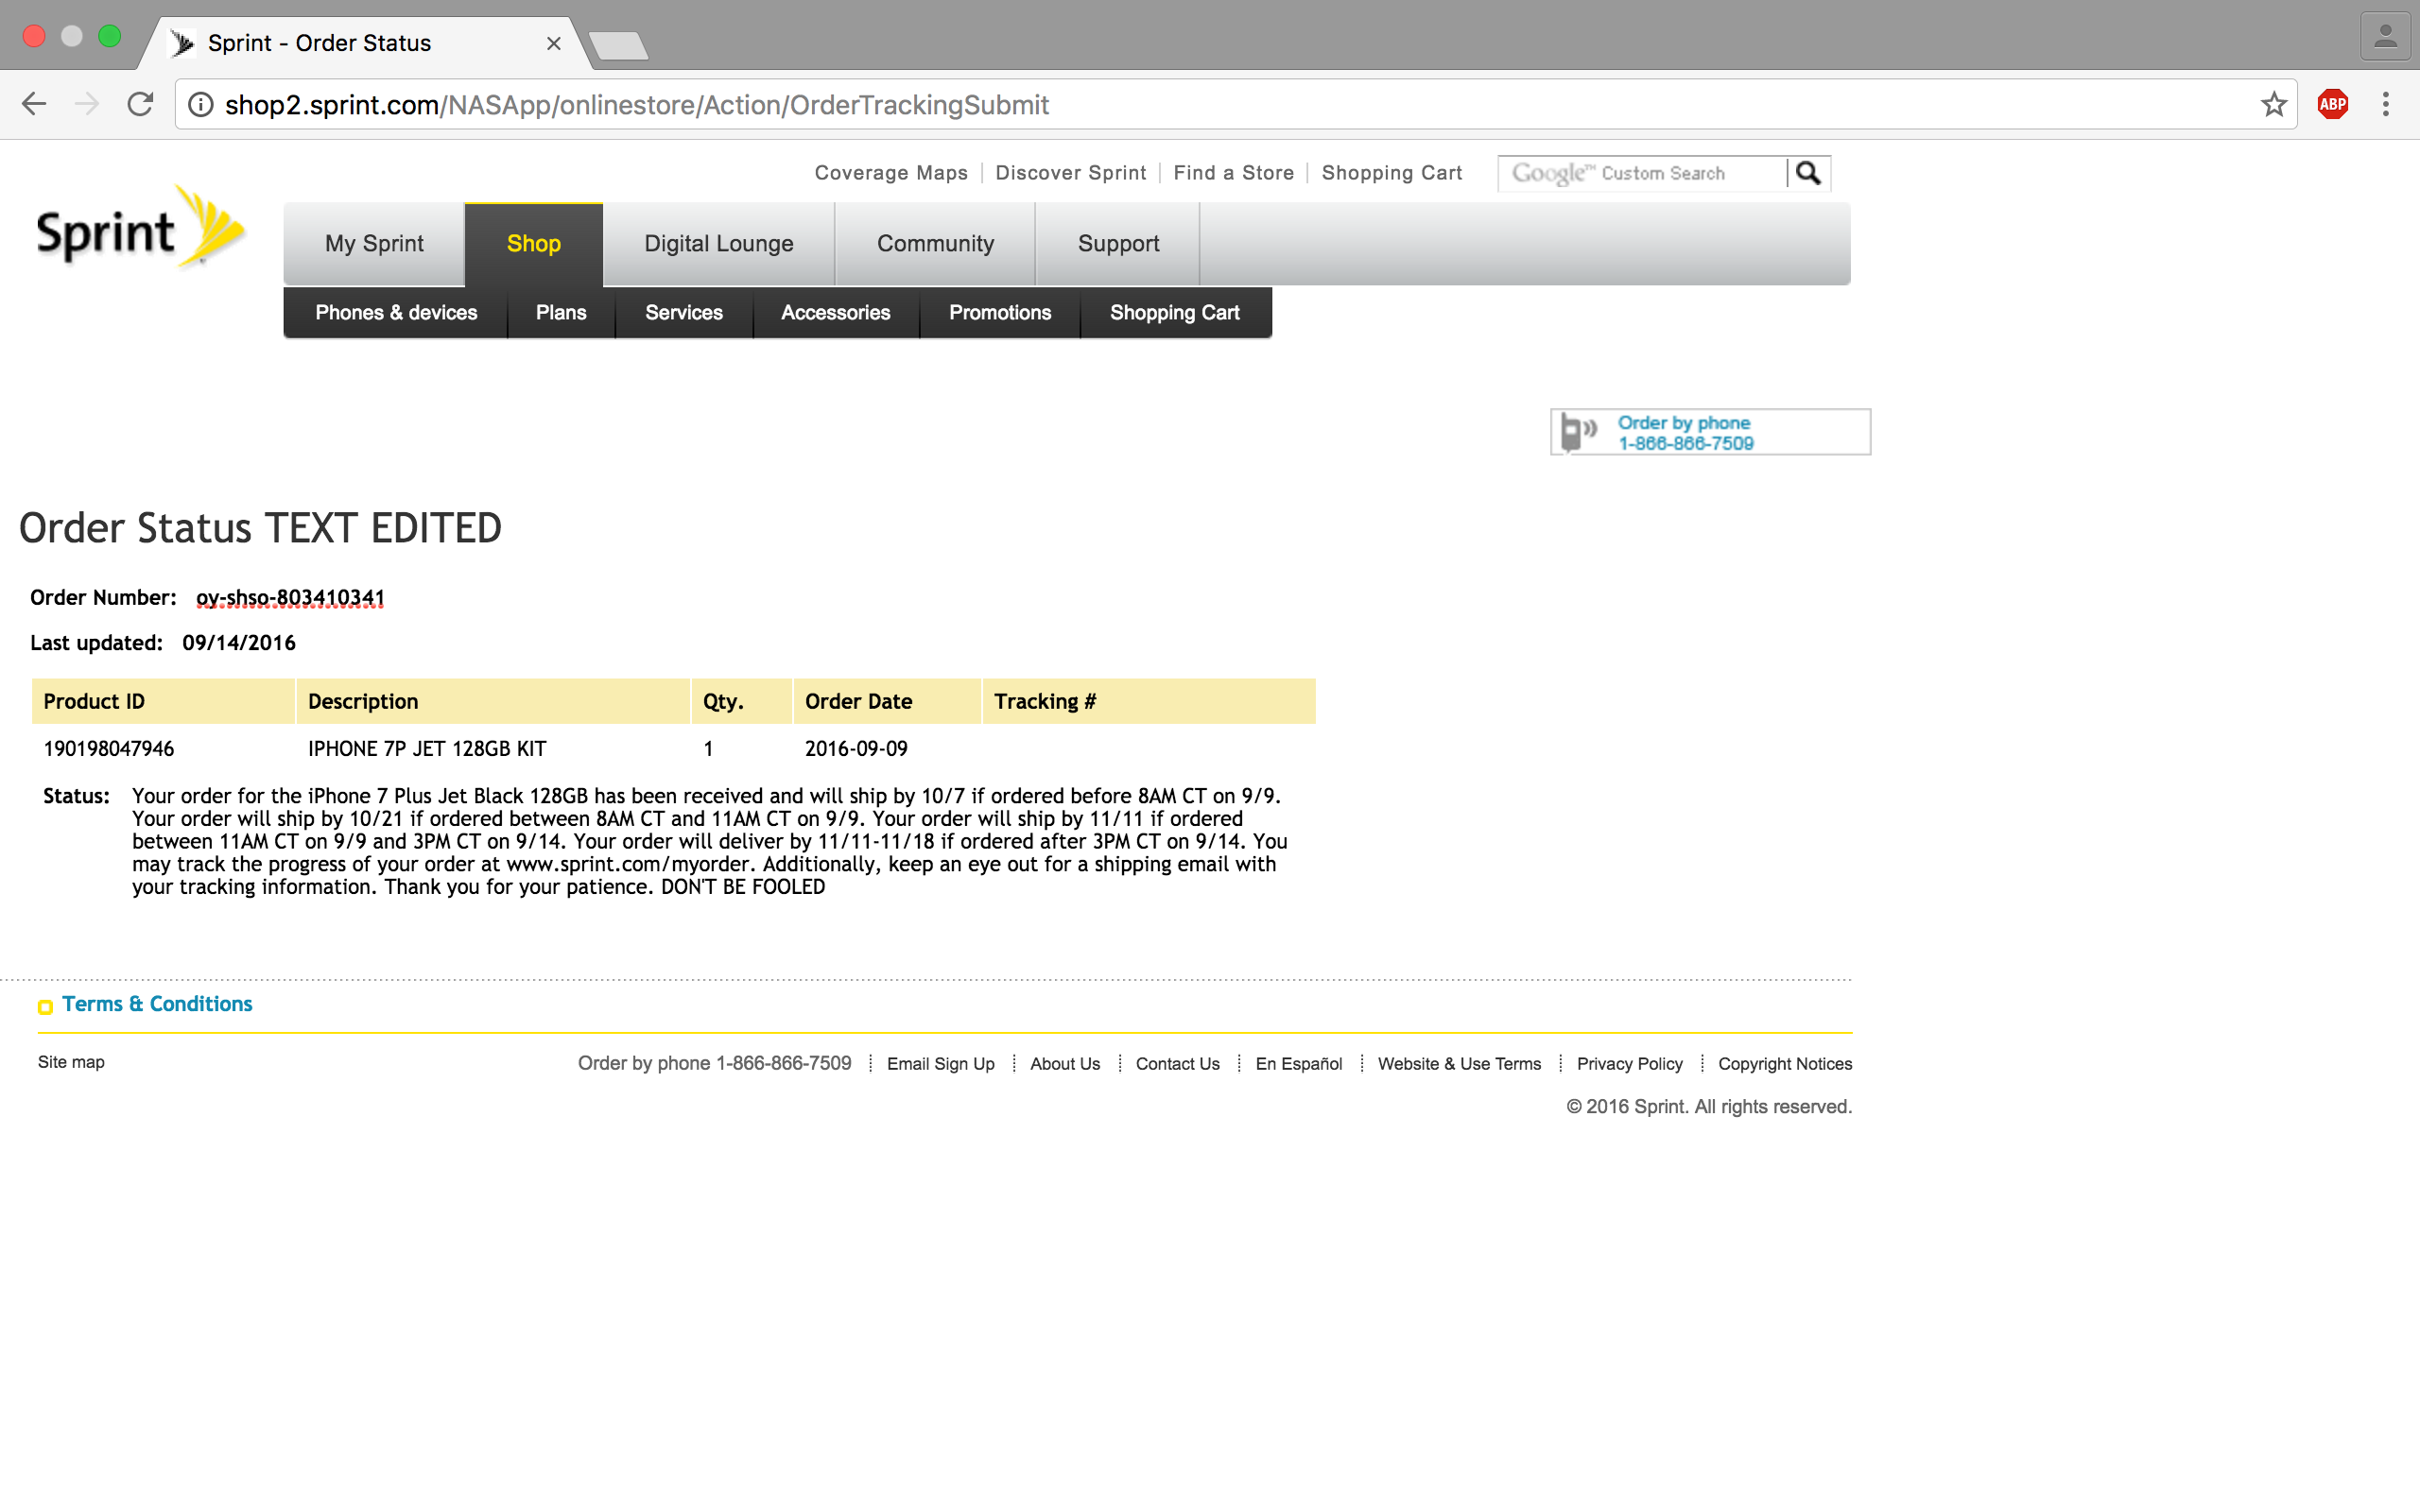Click the address bar URL
This screenshot has width=2420, height=1512.
pyautogui.click(x=636, y=104)
